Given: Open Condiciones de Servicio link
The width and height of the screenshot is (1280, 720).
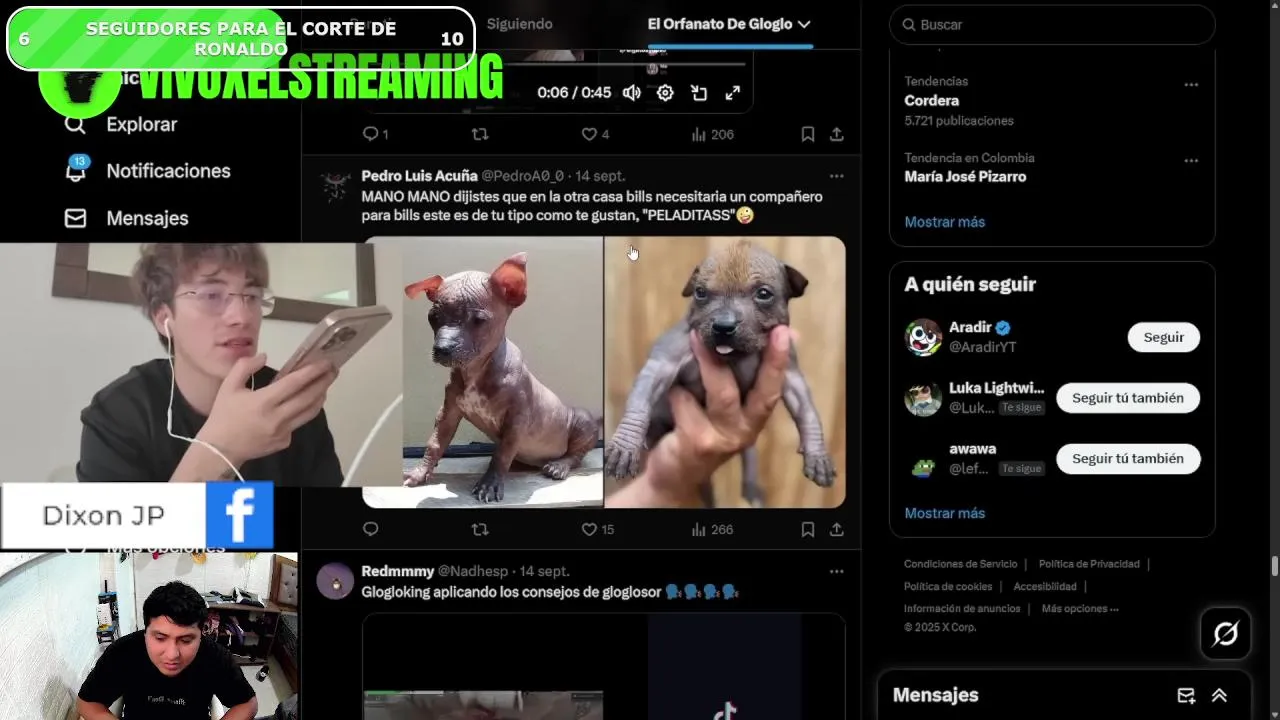Looking at the screenshot, I should point(961,564).
